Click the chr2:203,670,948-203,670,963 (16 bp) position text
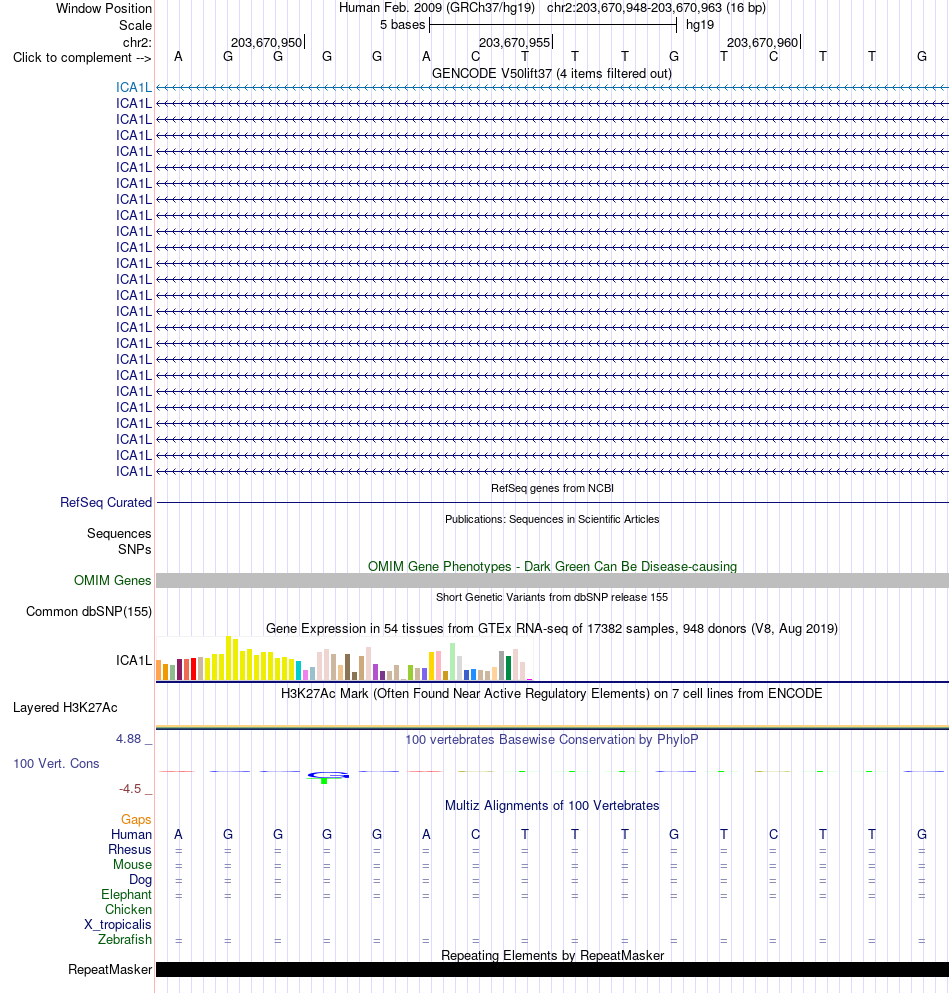Screen dimensions: 950x993 click(656, 8)
